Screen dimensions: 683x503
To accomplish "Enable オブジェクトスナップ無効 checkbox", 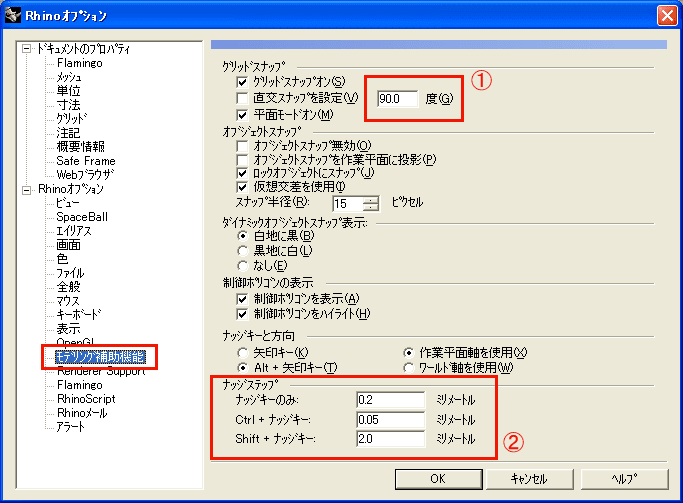I will 241,146.
